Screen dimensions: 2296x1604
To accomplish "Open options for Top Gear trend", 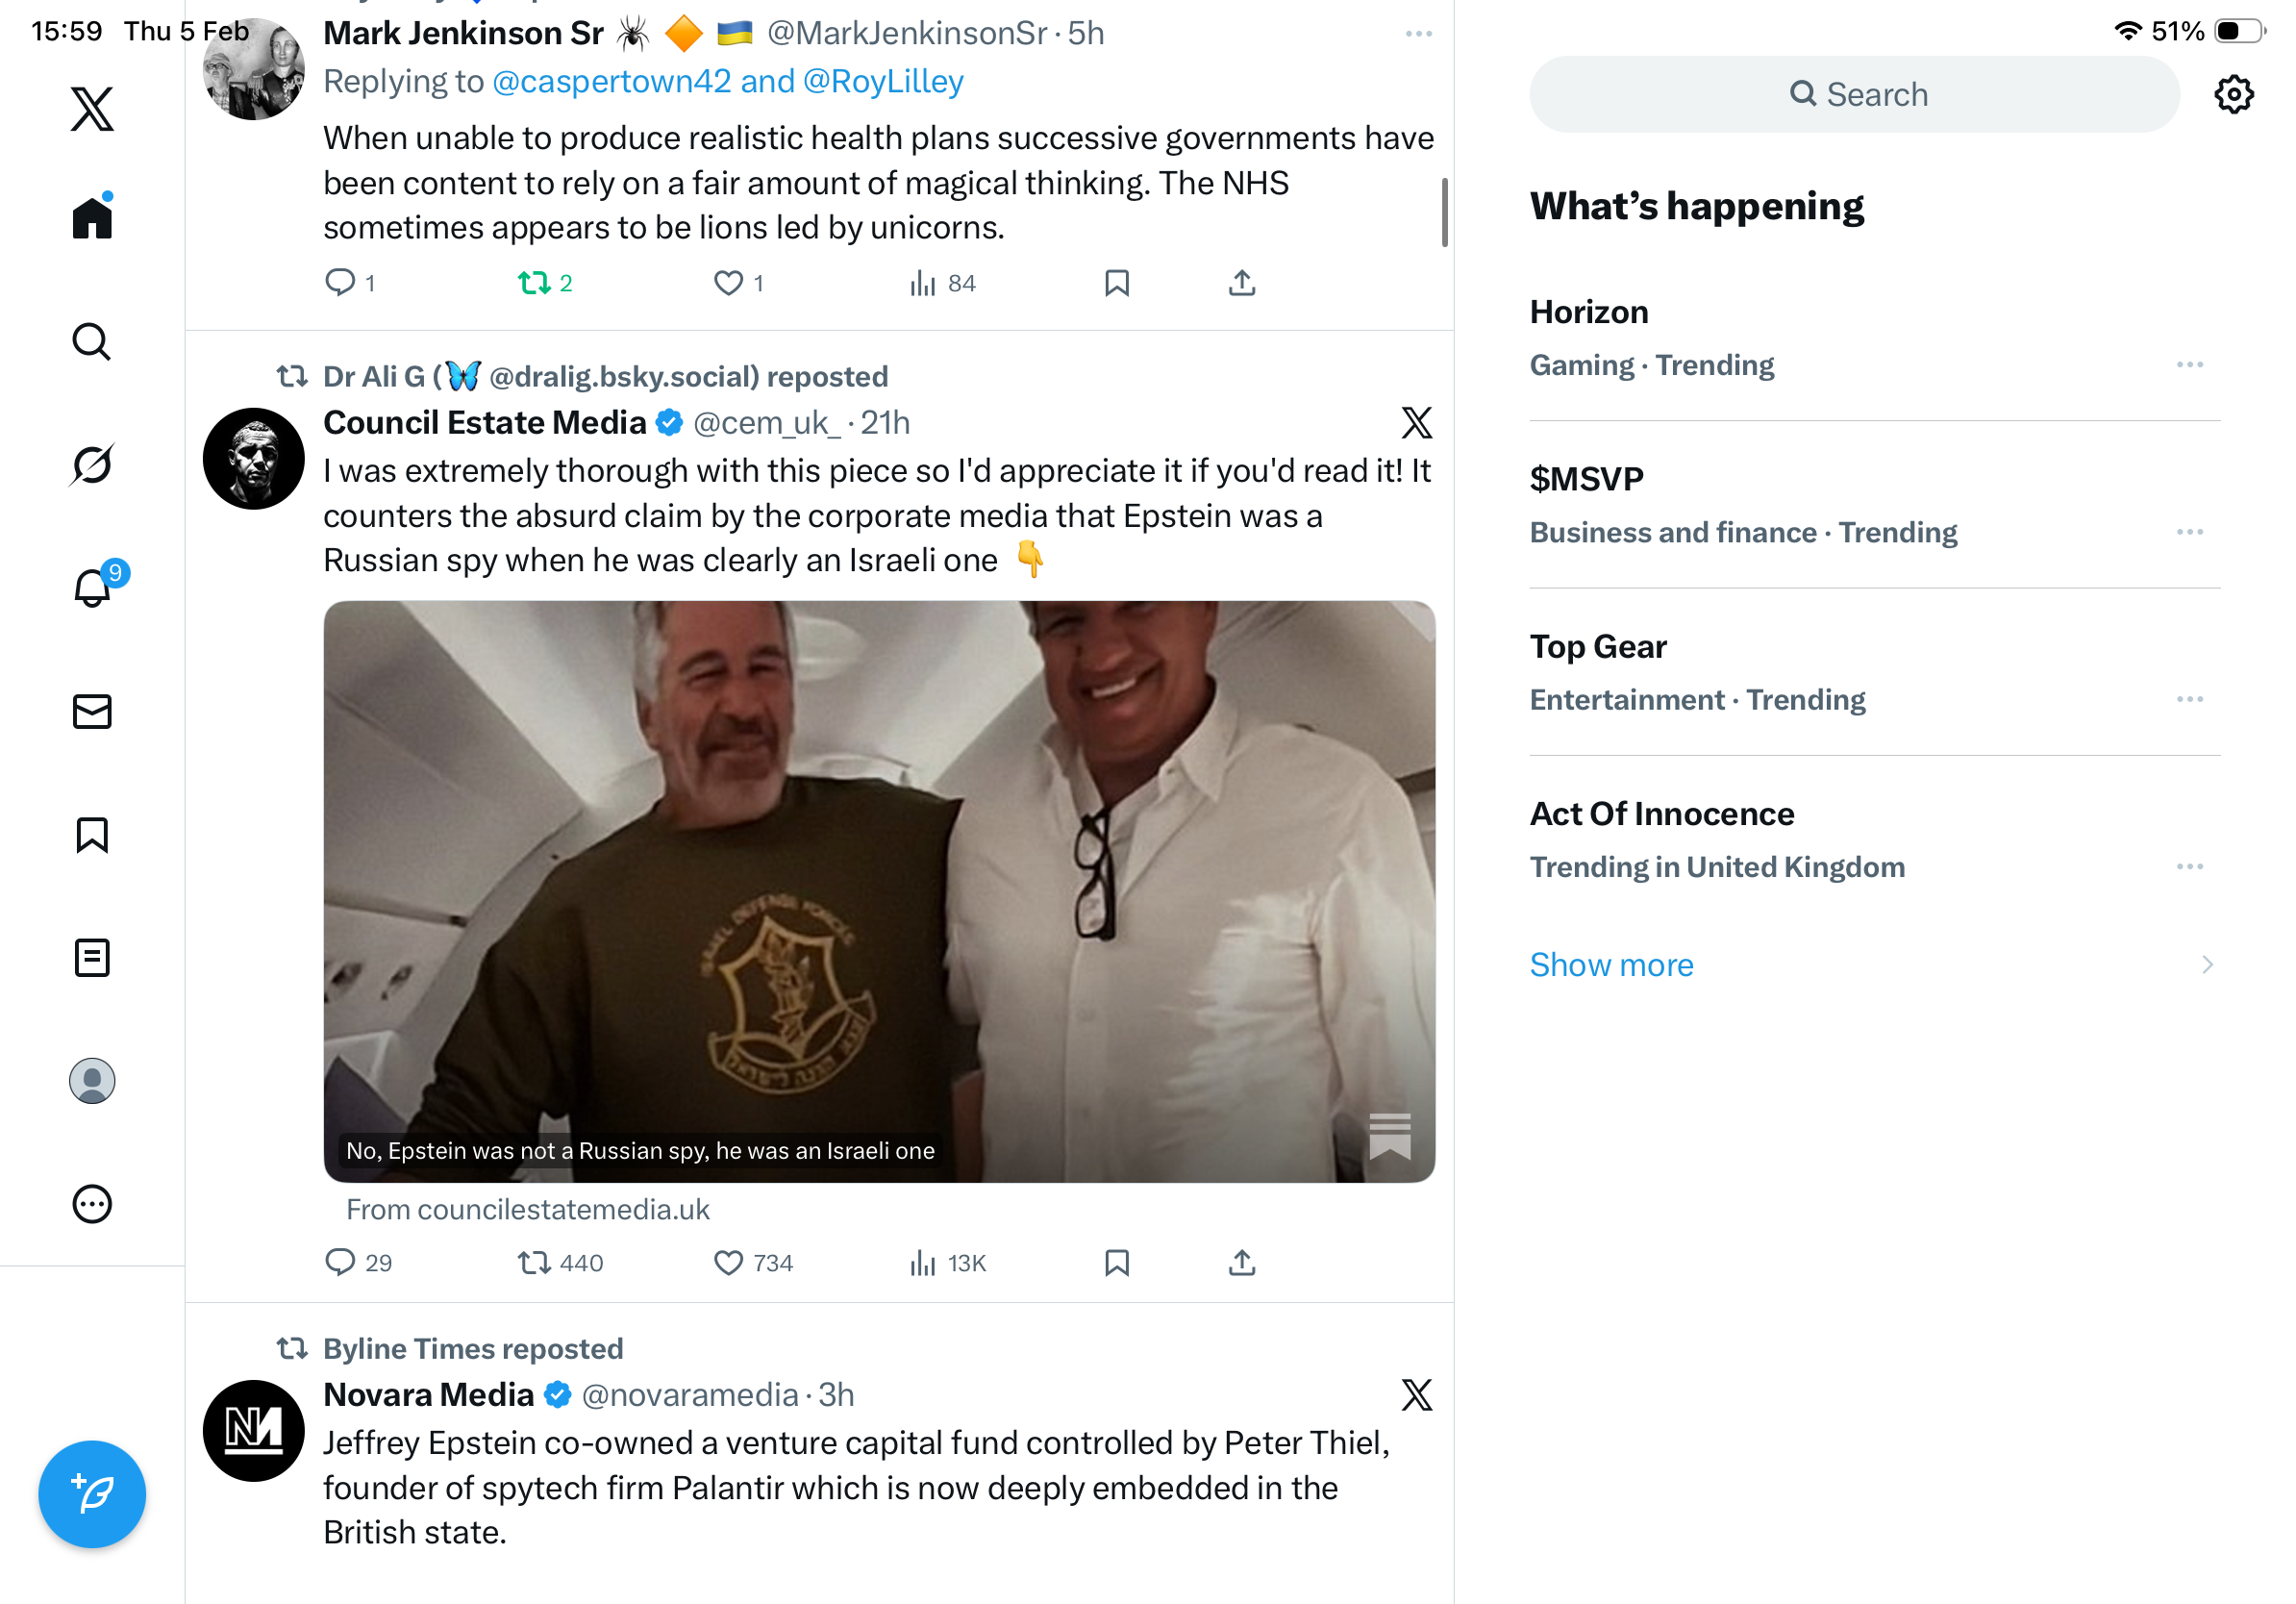I will coord(2189,699).
